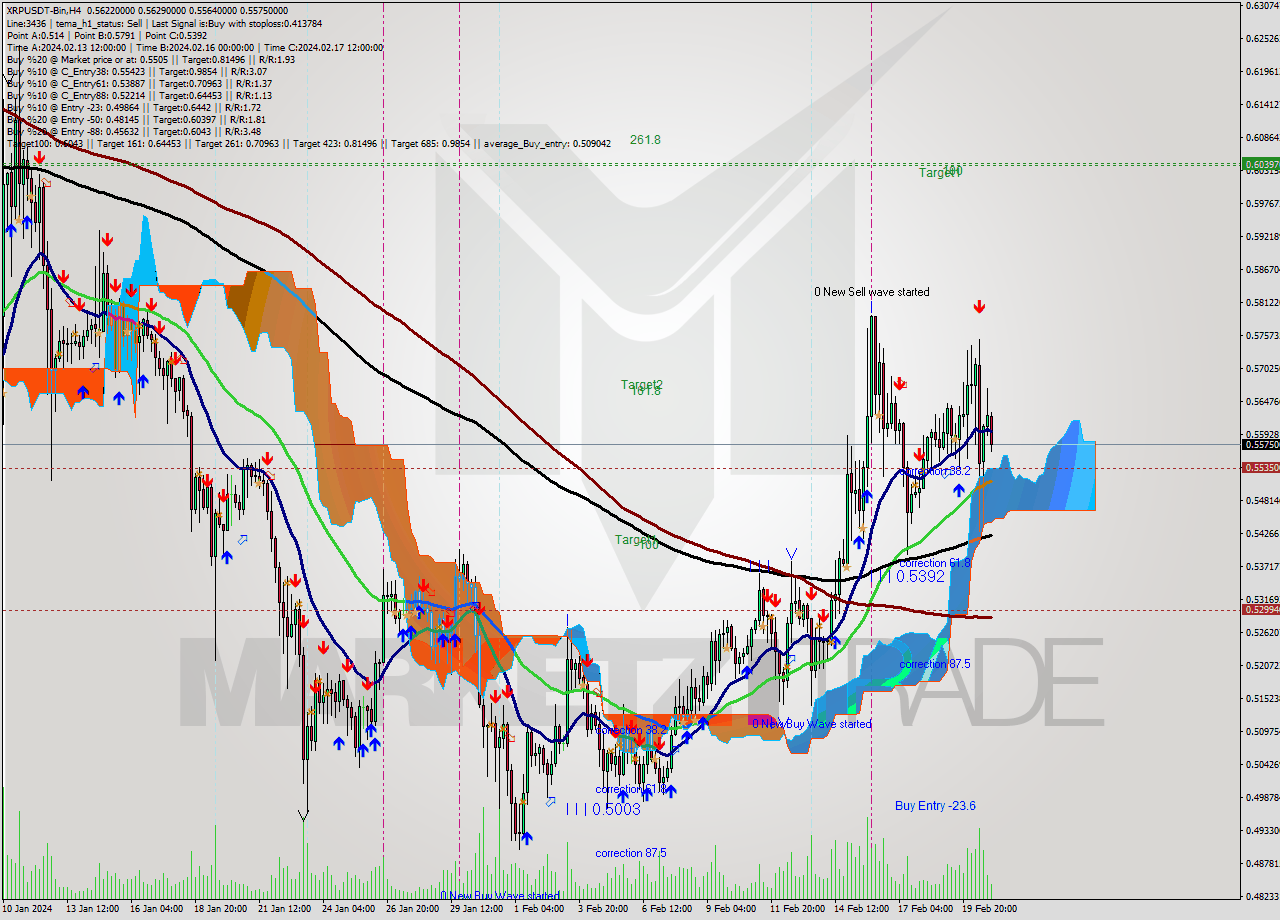
Task: Select the '18 Jan 20:00' date label
Action: 223,909
